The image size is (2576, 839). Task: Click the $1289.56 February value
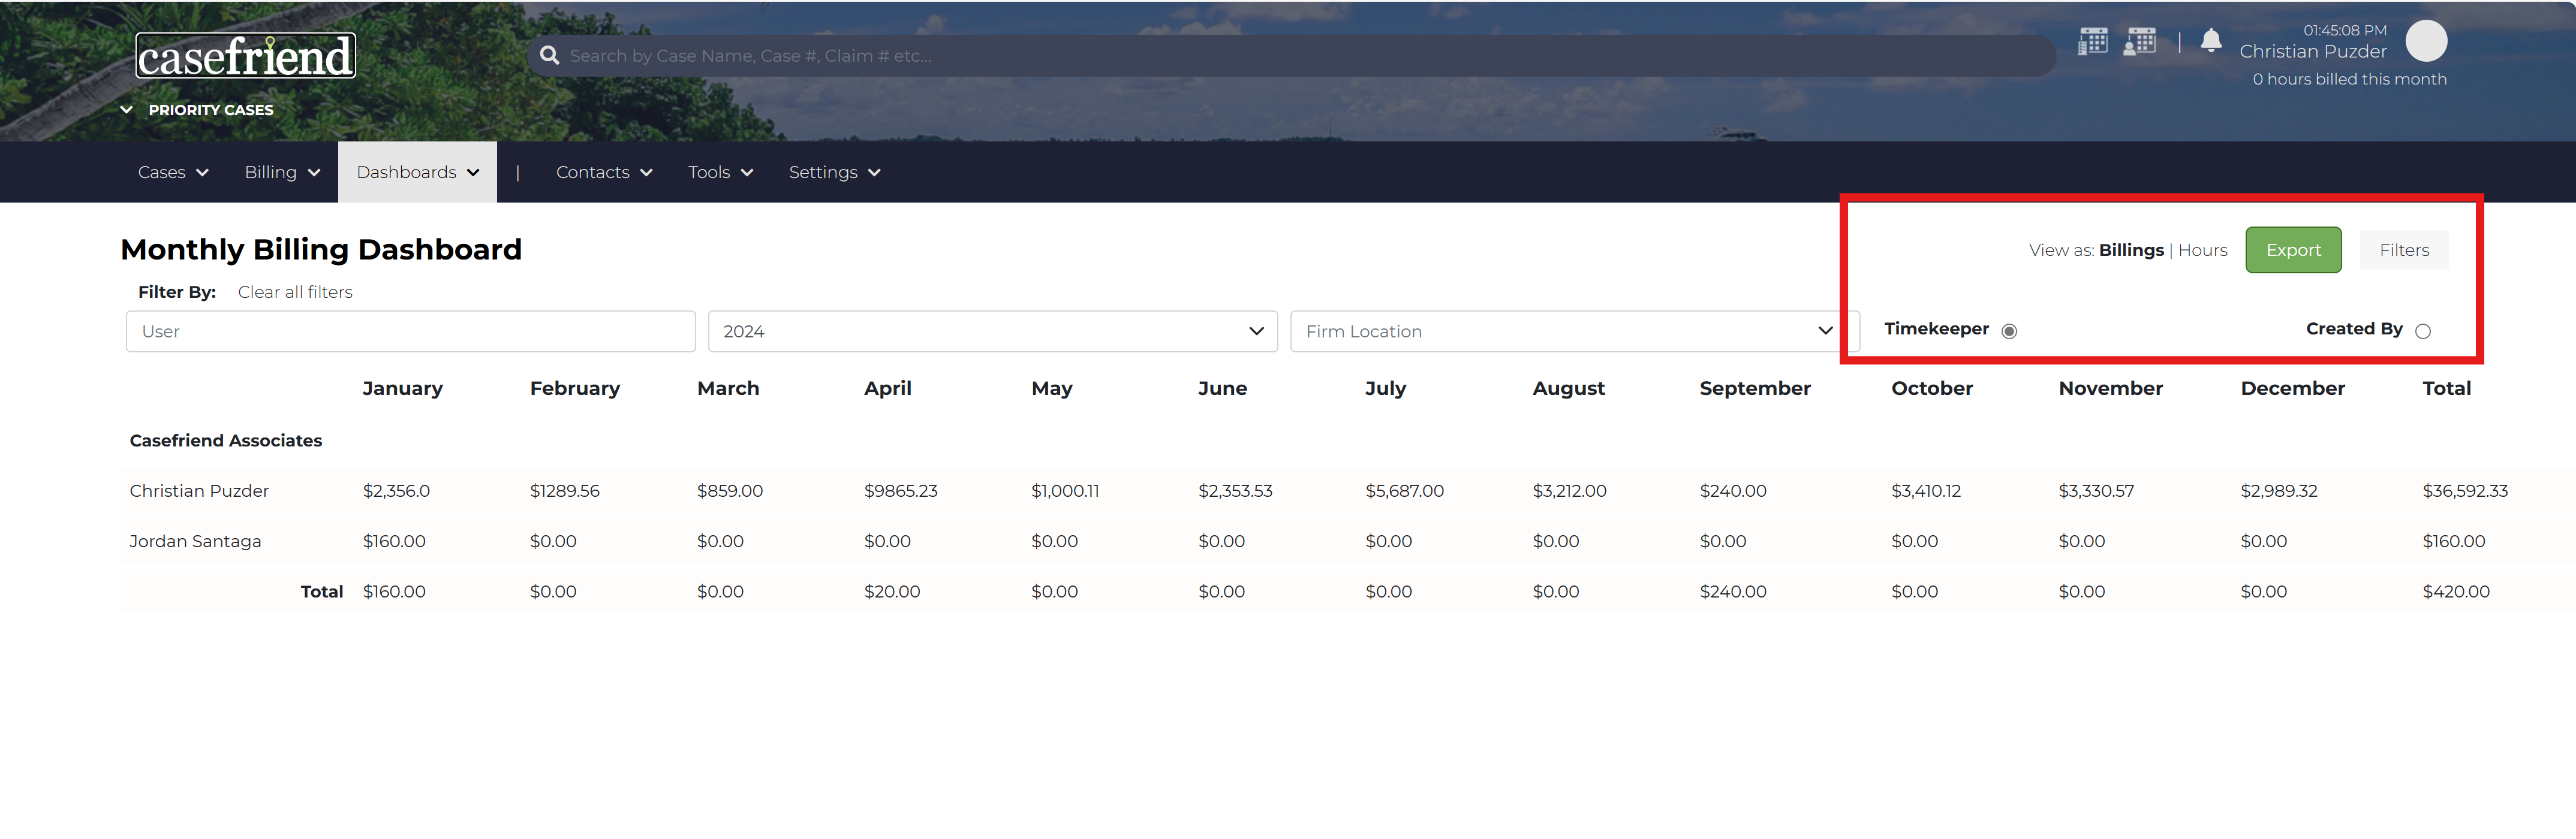pyautogui.click(x=565, y=491)
